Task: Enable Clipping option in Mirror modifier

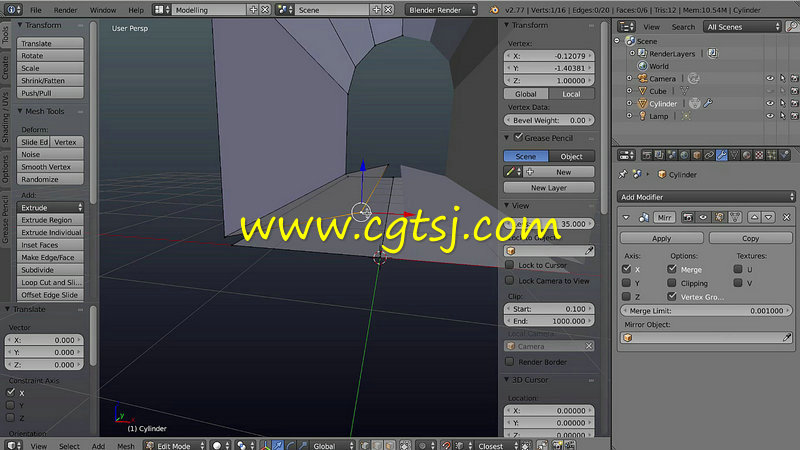Action: coord(671,283)
